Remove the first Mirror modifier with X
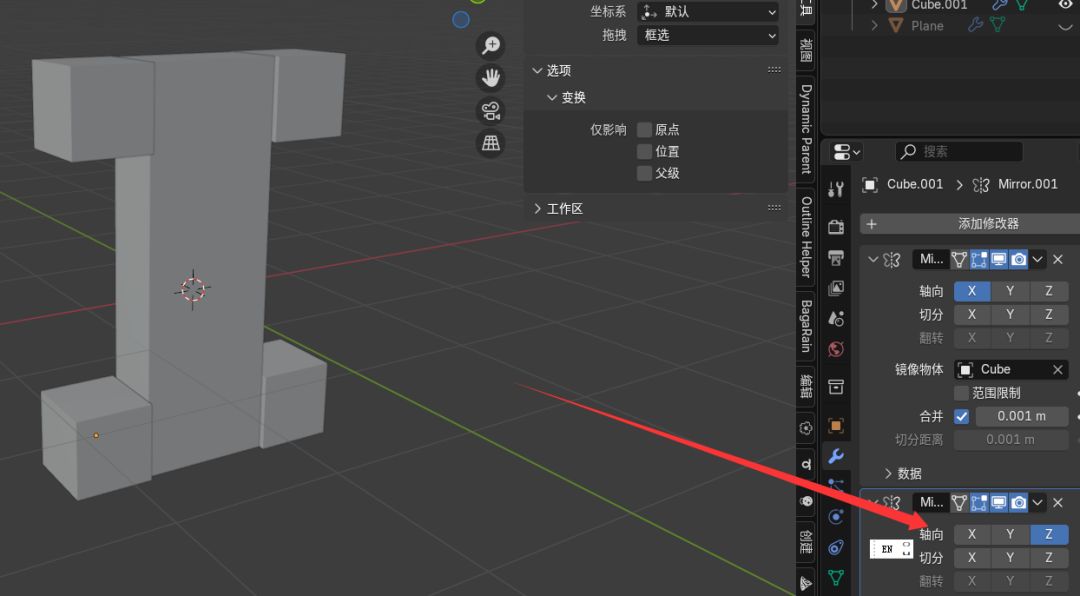1080x596 pixels. (x=1058, y=259)
